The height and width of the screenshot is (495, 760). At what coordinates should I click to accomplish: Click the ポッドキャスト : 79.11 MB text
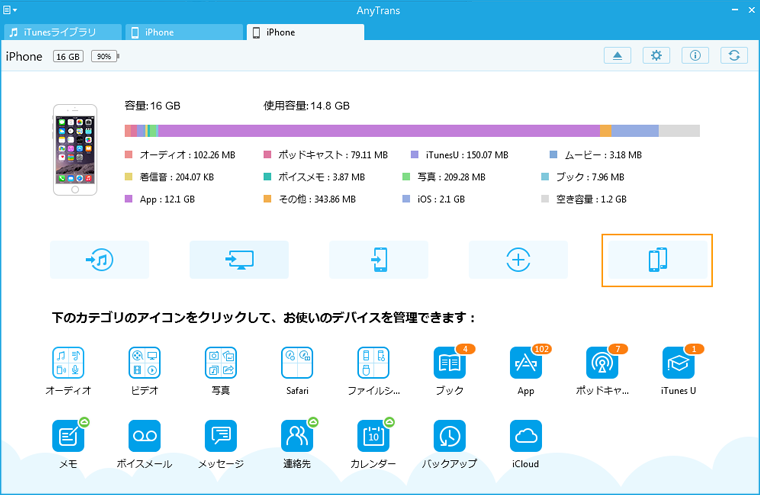[x=332, y=155]
